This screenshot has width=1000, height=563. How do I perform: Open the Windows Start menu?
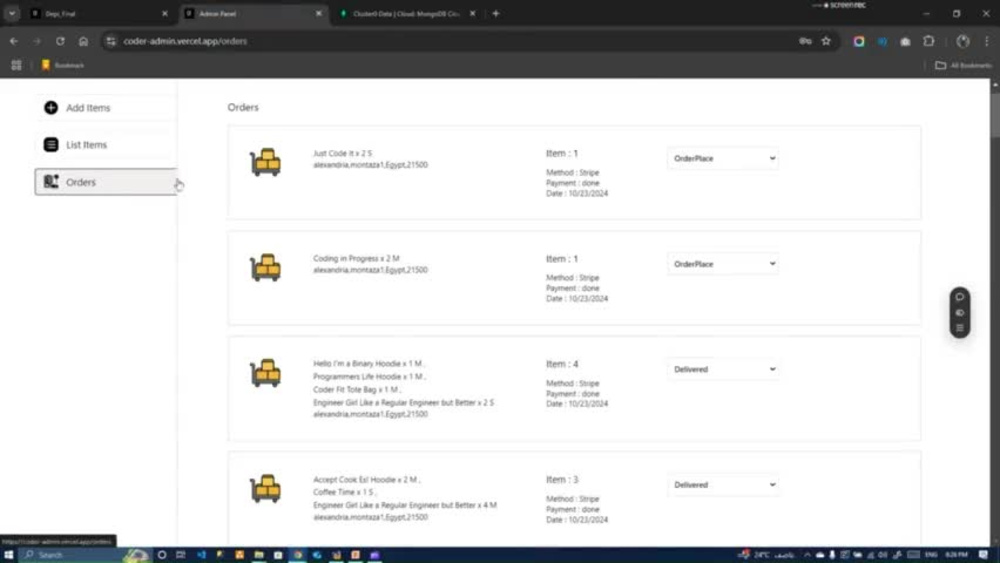tap(8, 555)
